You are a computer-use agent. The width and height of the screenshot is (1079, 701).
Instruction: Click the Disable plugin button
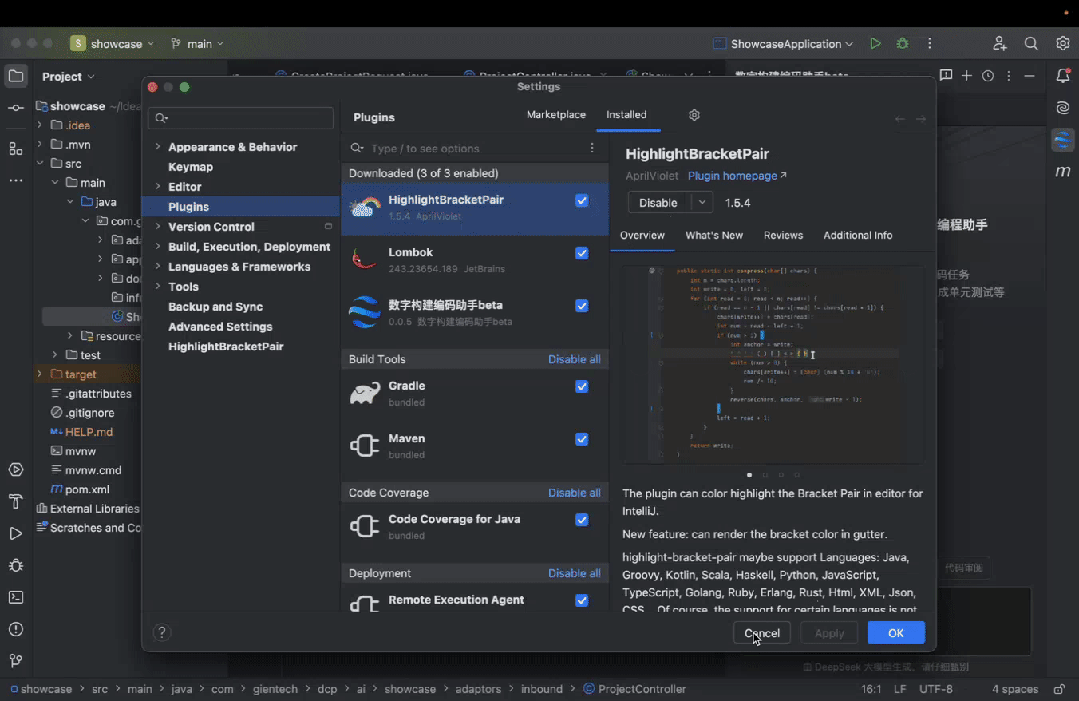click(659, 202)
